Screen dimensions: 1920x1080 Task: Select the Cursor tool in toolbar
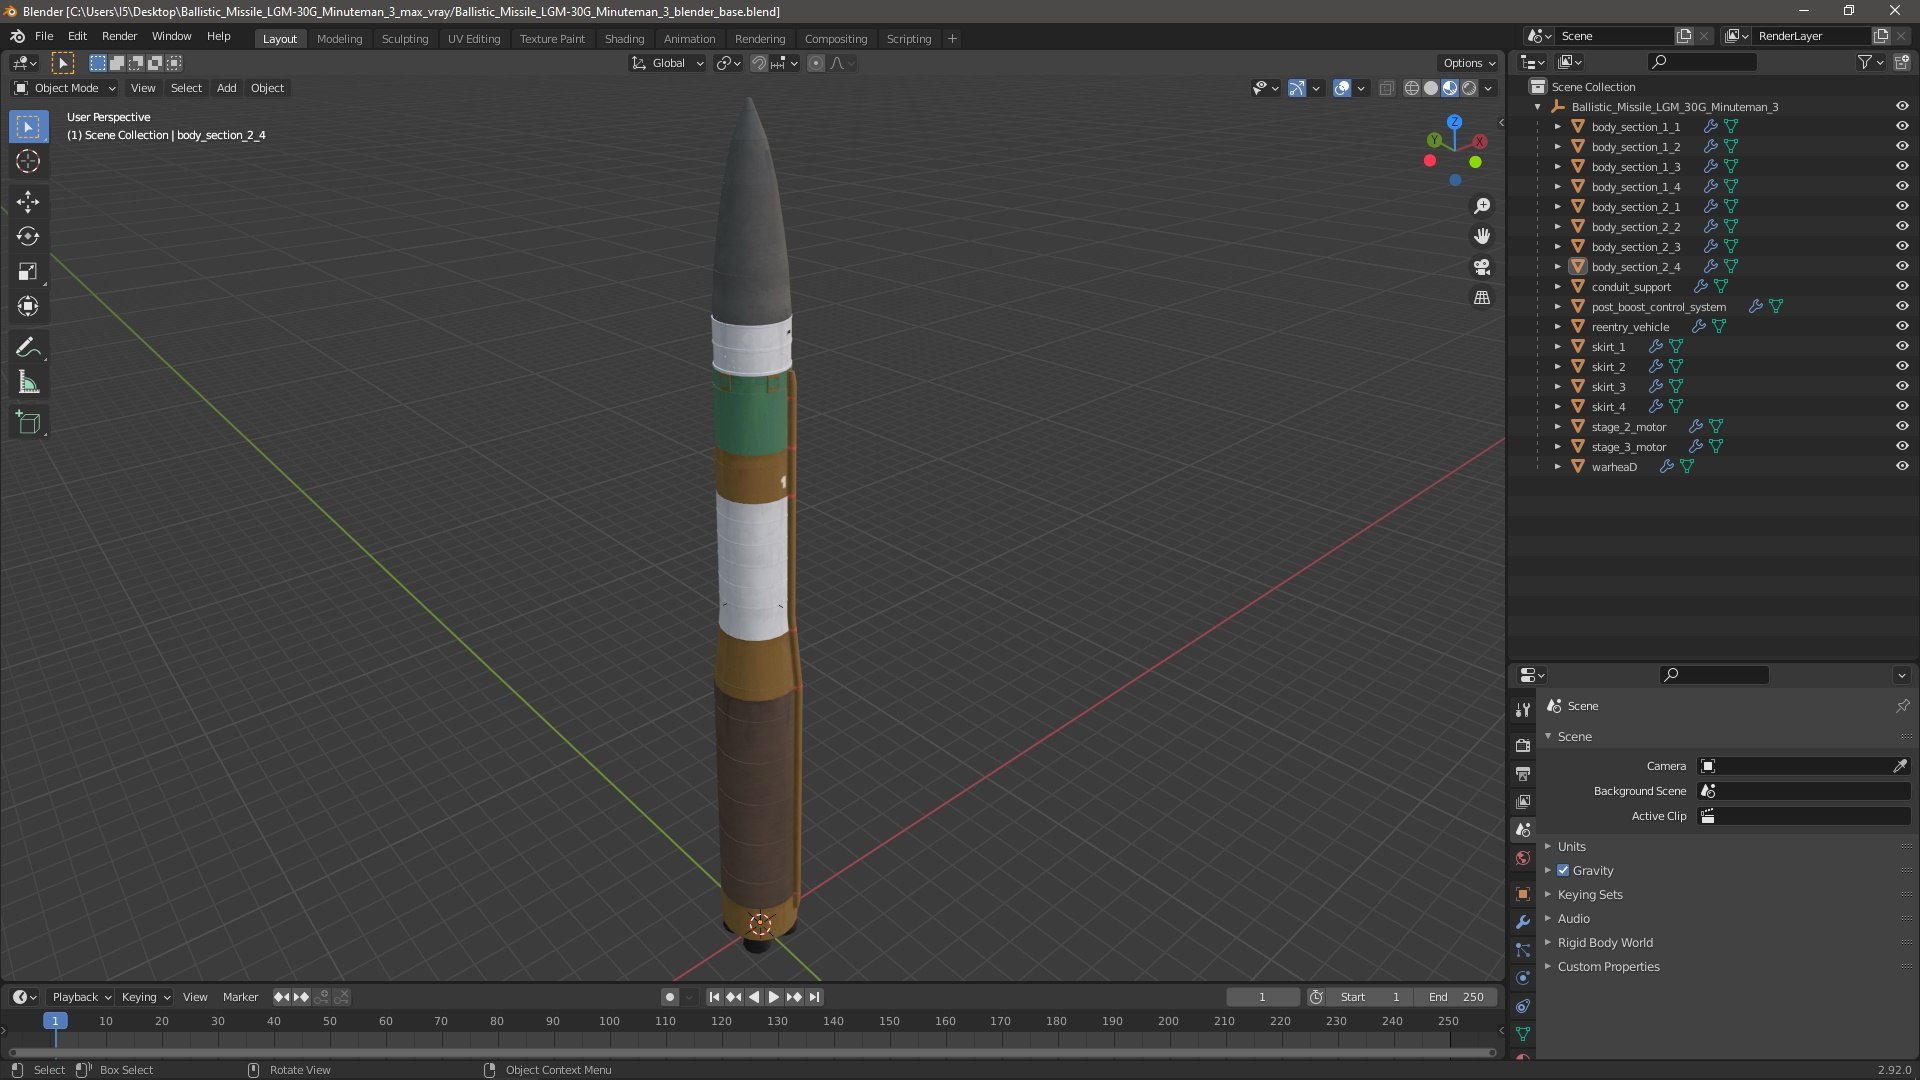tap(28, 162)
